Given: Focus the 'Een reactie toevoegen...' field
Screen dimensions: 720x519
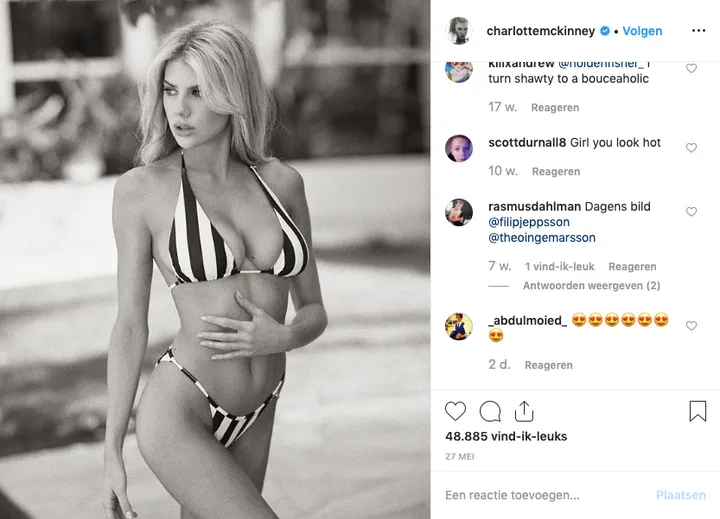Looking at the screenshot, I should point(544,495).
